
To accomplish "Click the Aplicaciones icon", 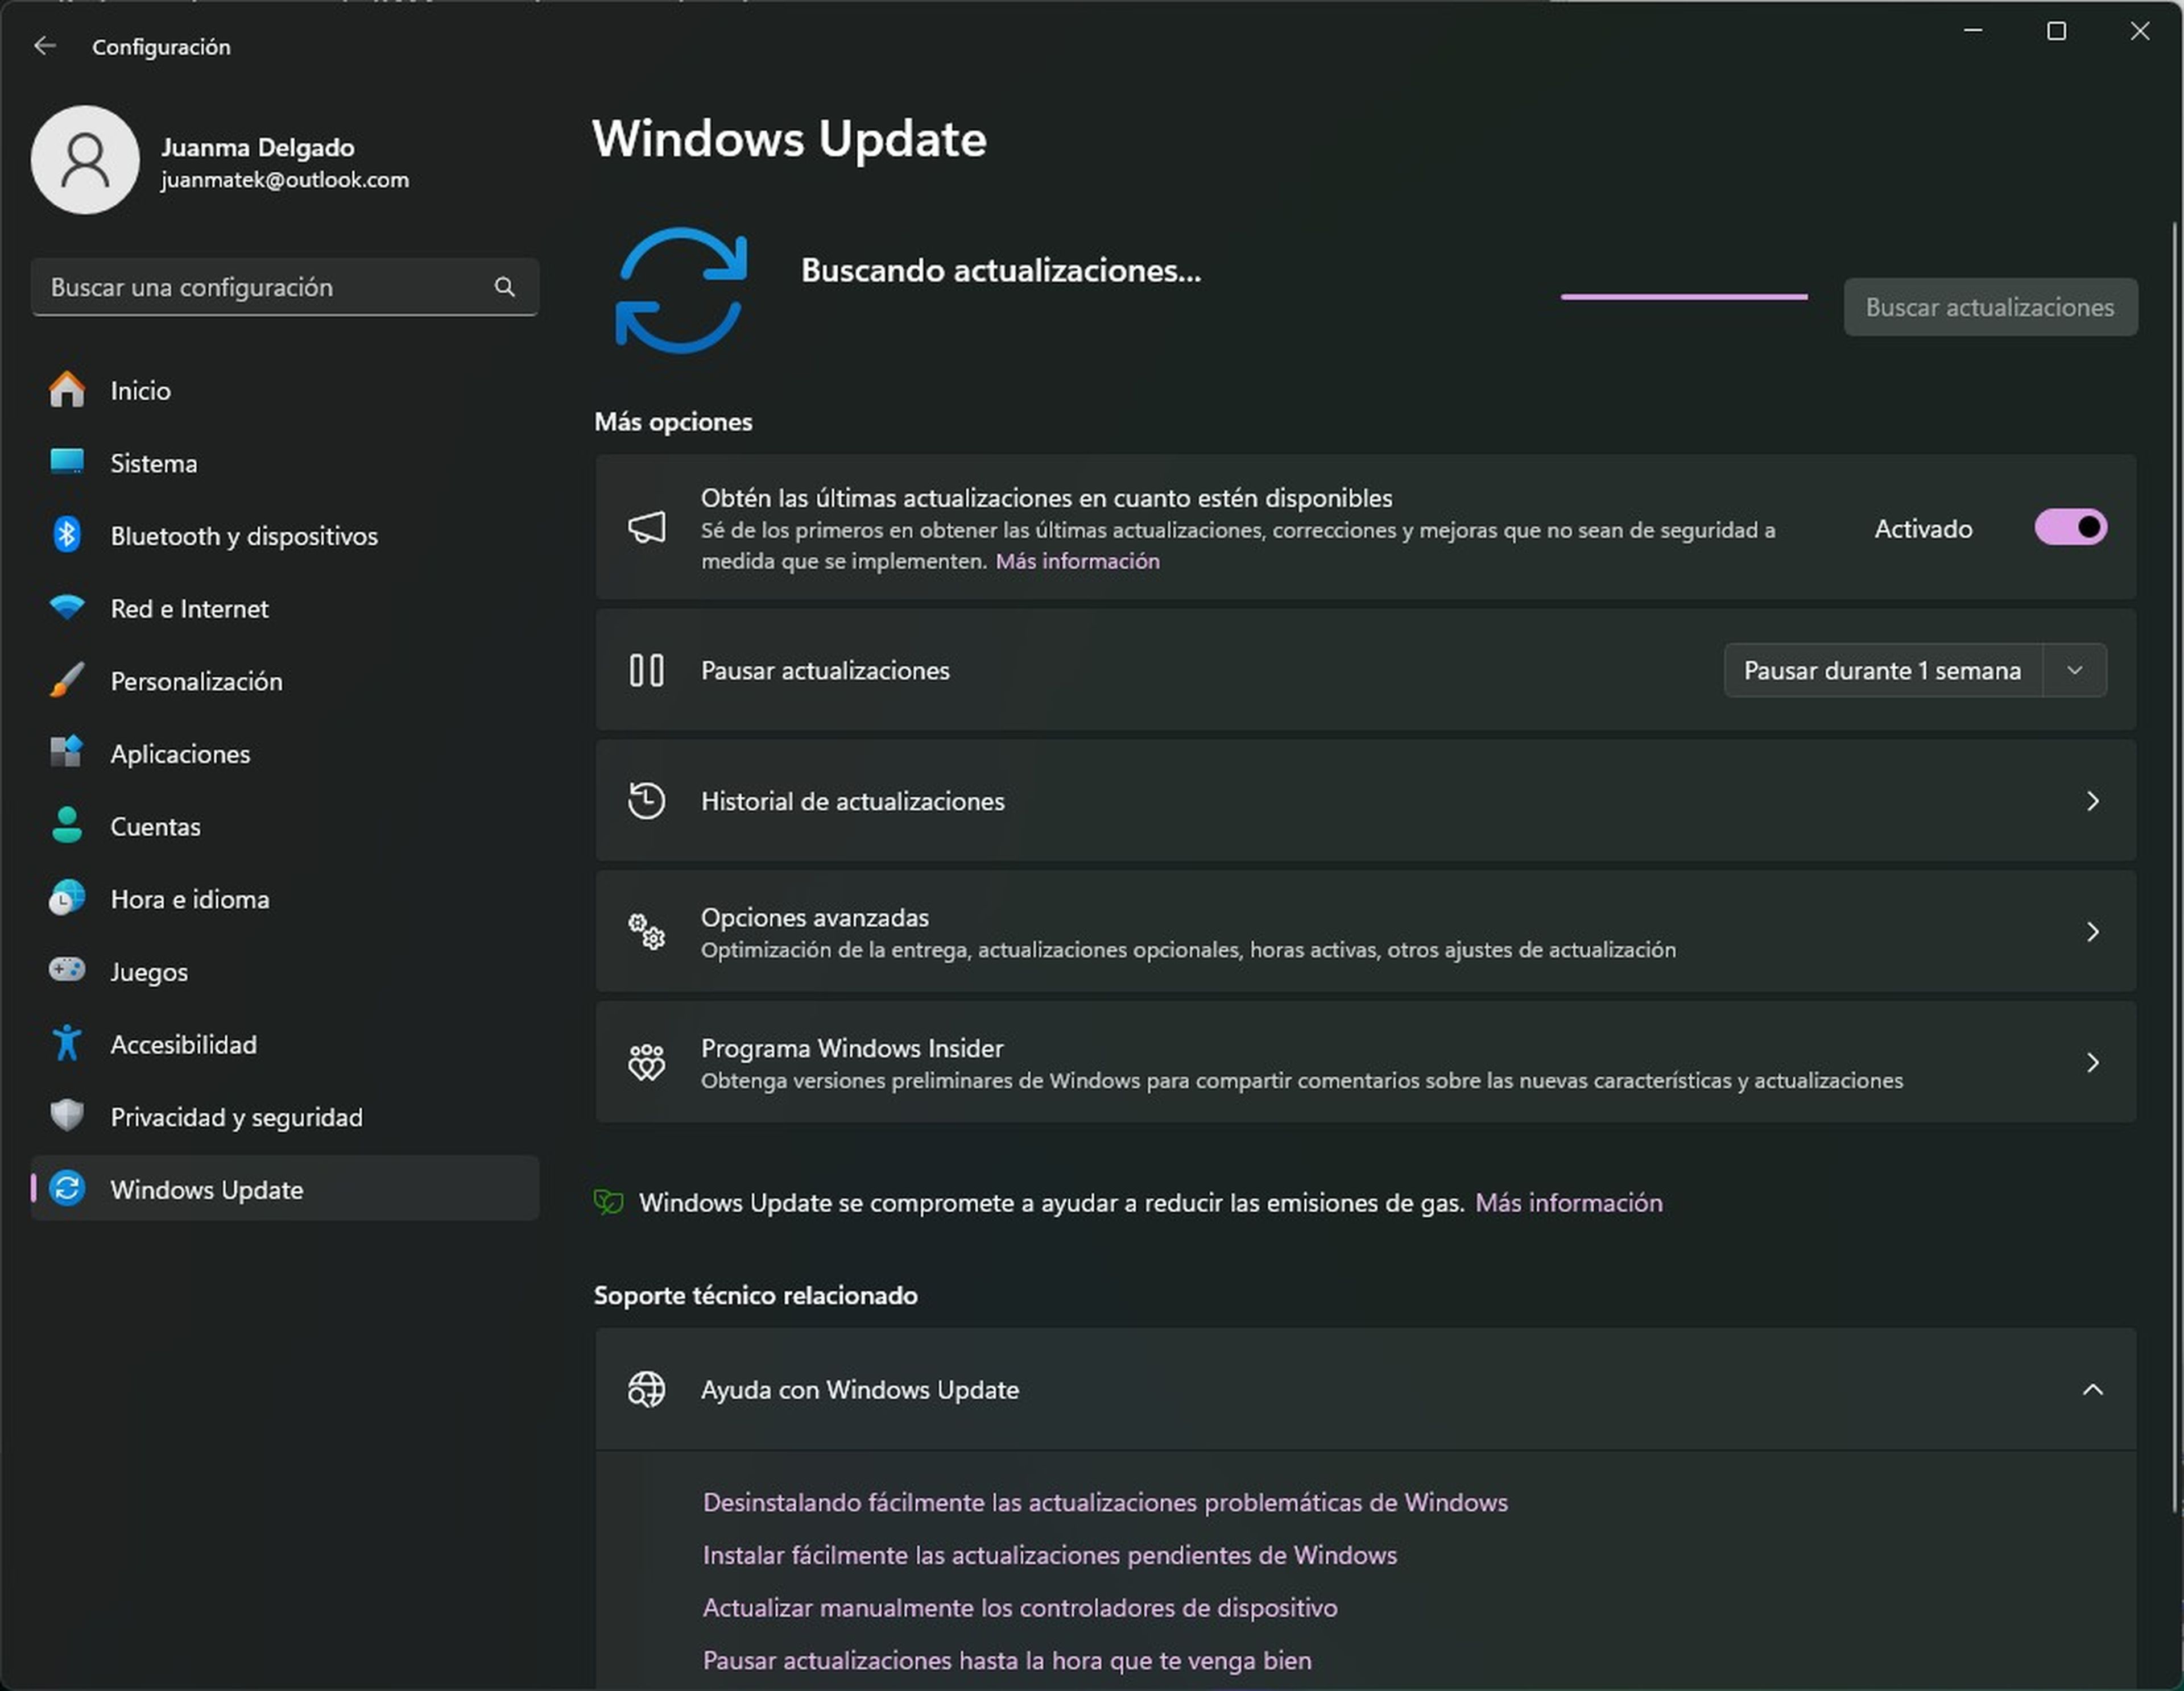I will pos(67,752).
